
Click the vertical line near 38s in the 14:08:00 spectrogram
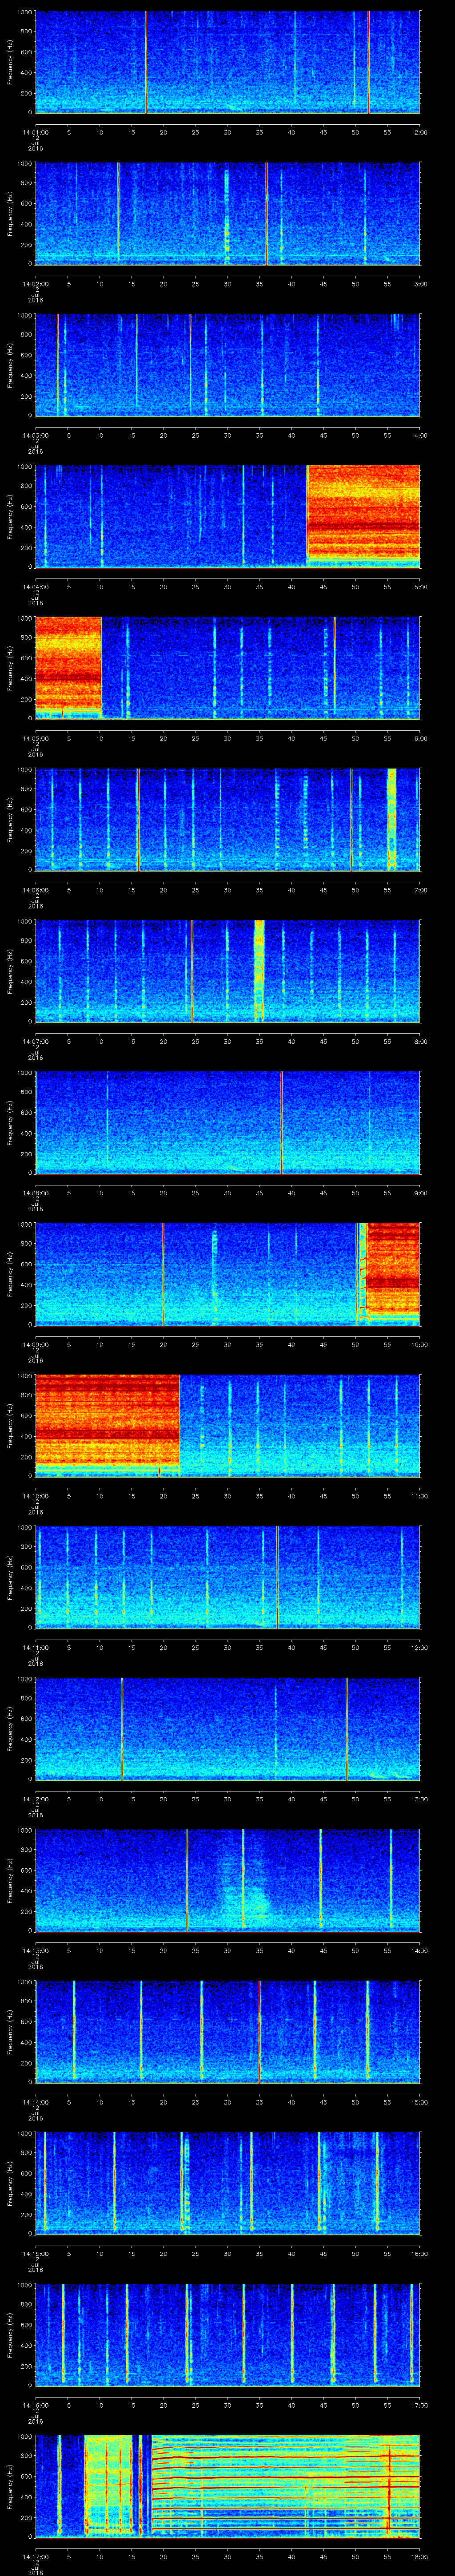pyautogui.click(x=282, y=1122)
